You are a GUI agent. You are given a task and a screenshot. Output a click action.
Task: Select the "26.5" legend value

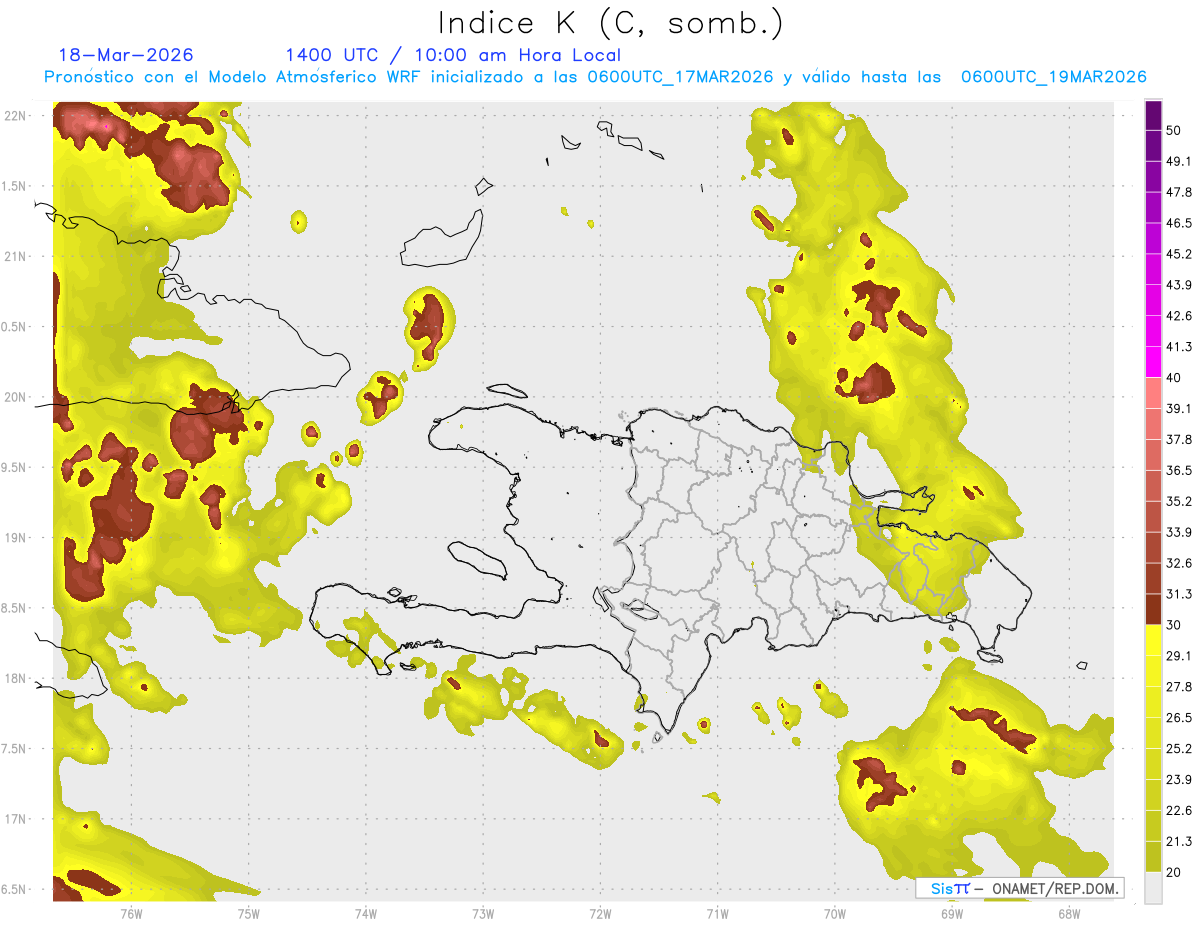point(1179,718)
